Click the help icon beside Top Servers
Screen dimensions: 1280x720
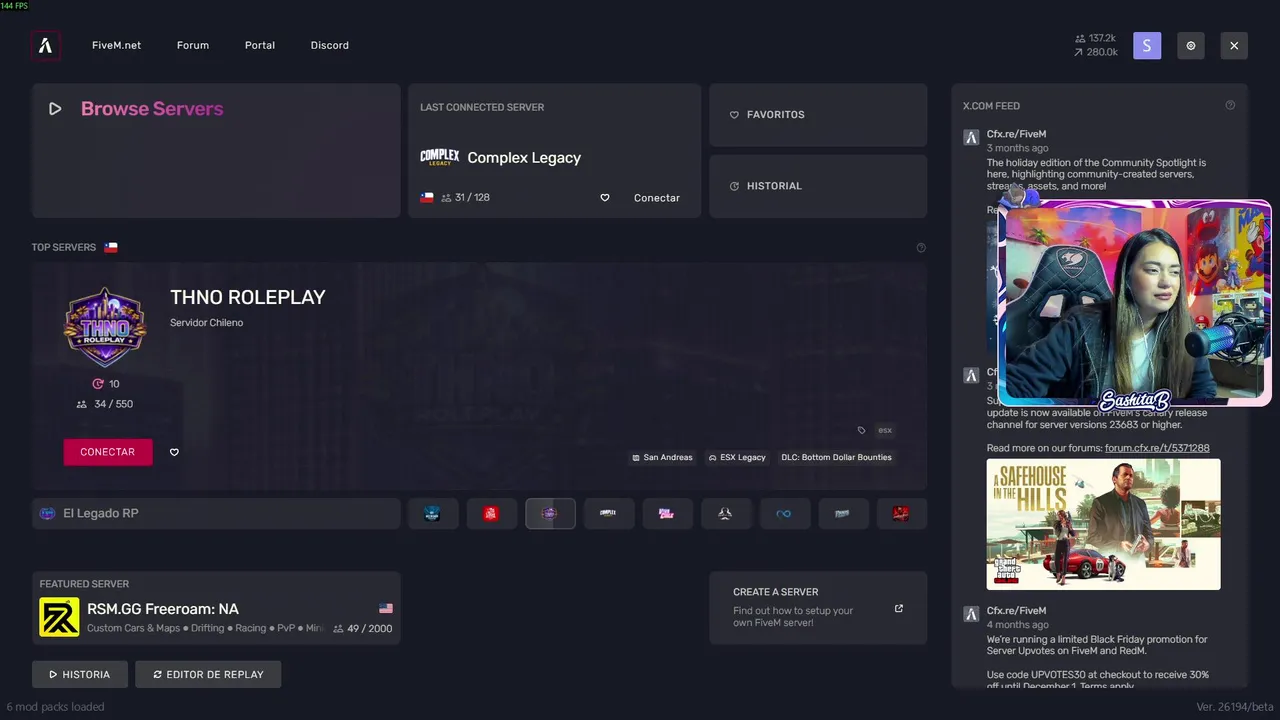point(921,248)
